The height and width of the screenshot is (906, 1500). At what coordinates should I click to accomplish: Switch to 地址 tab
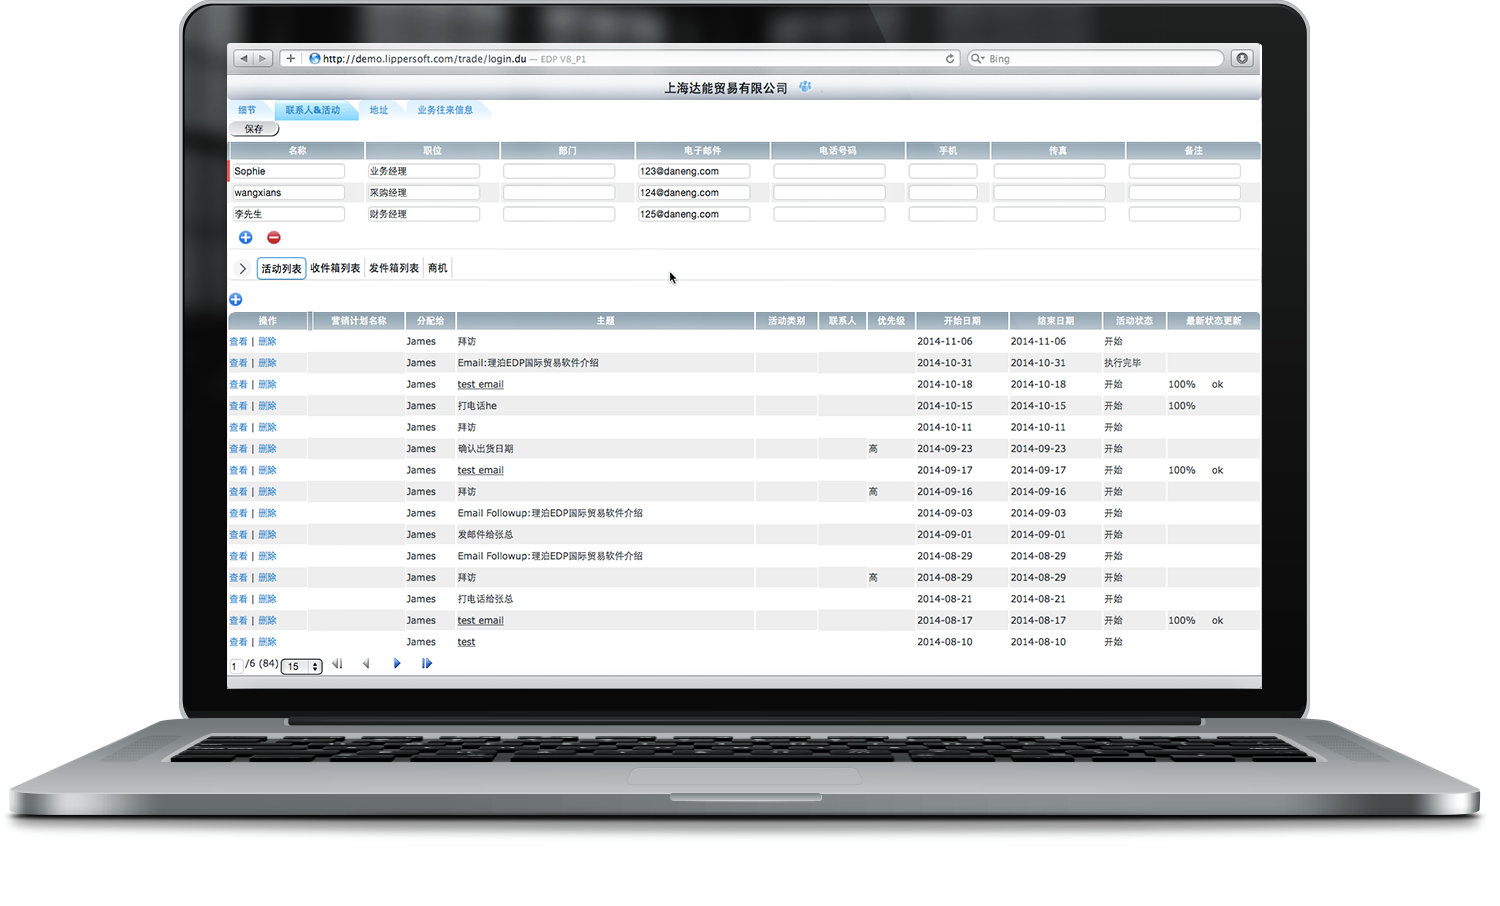coord(379,110)
